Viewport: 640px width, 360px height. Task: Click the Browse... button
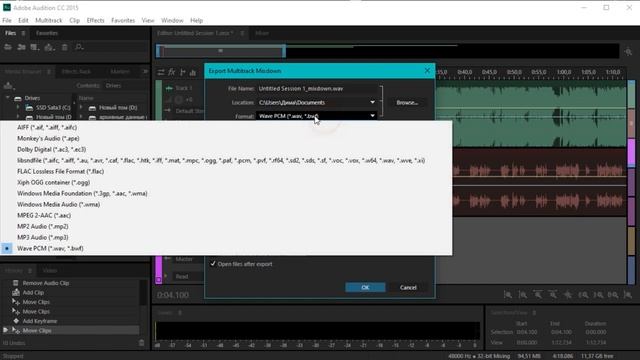click(x=407, y=102)
